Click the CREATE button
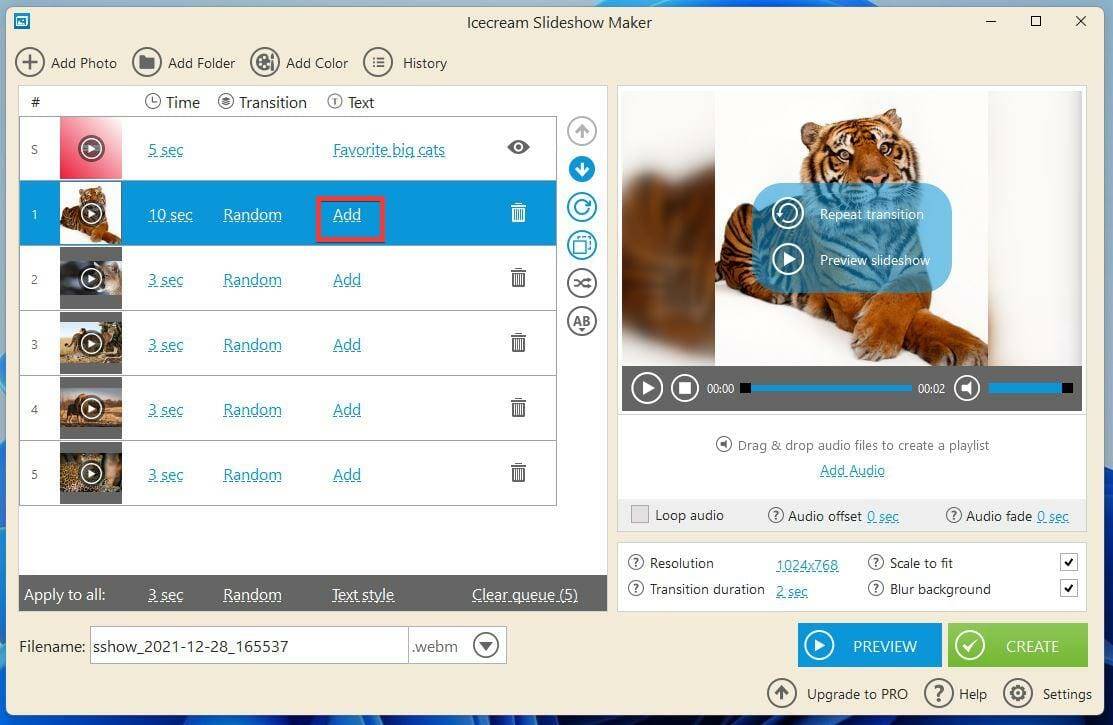Image resolution: width=1113 pixels, height=725 pixels. [x=1018, y=645]
